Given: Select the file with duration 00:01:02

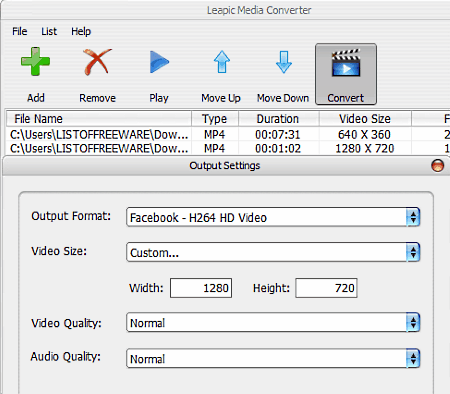Looking at the screenshot, I should [228, 148].
